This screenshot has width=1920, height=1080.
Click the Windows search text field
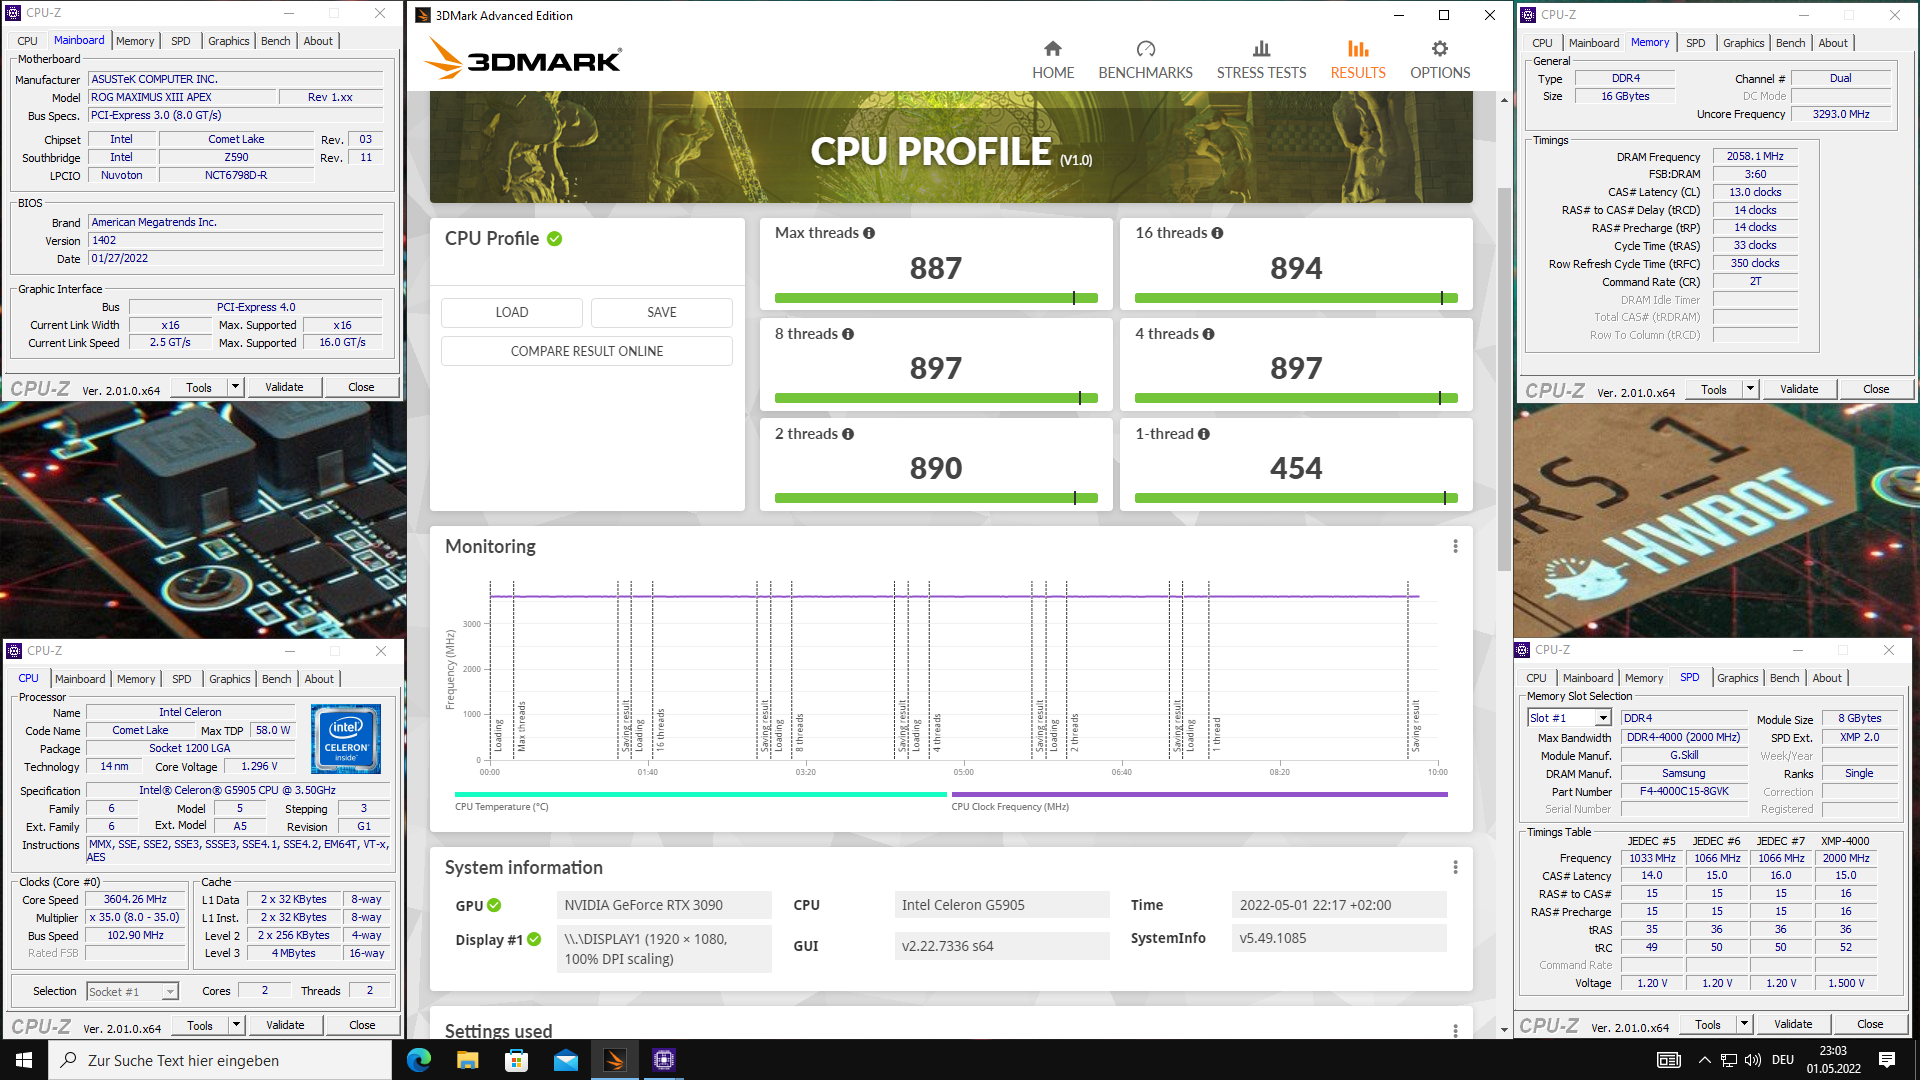tap(220, 1060)
